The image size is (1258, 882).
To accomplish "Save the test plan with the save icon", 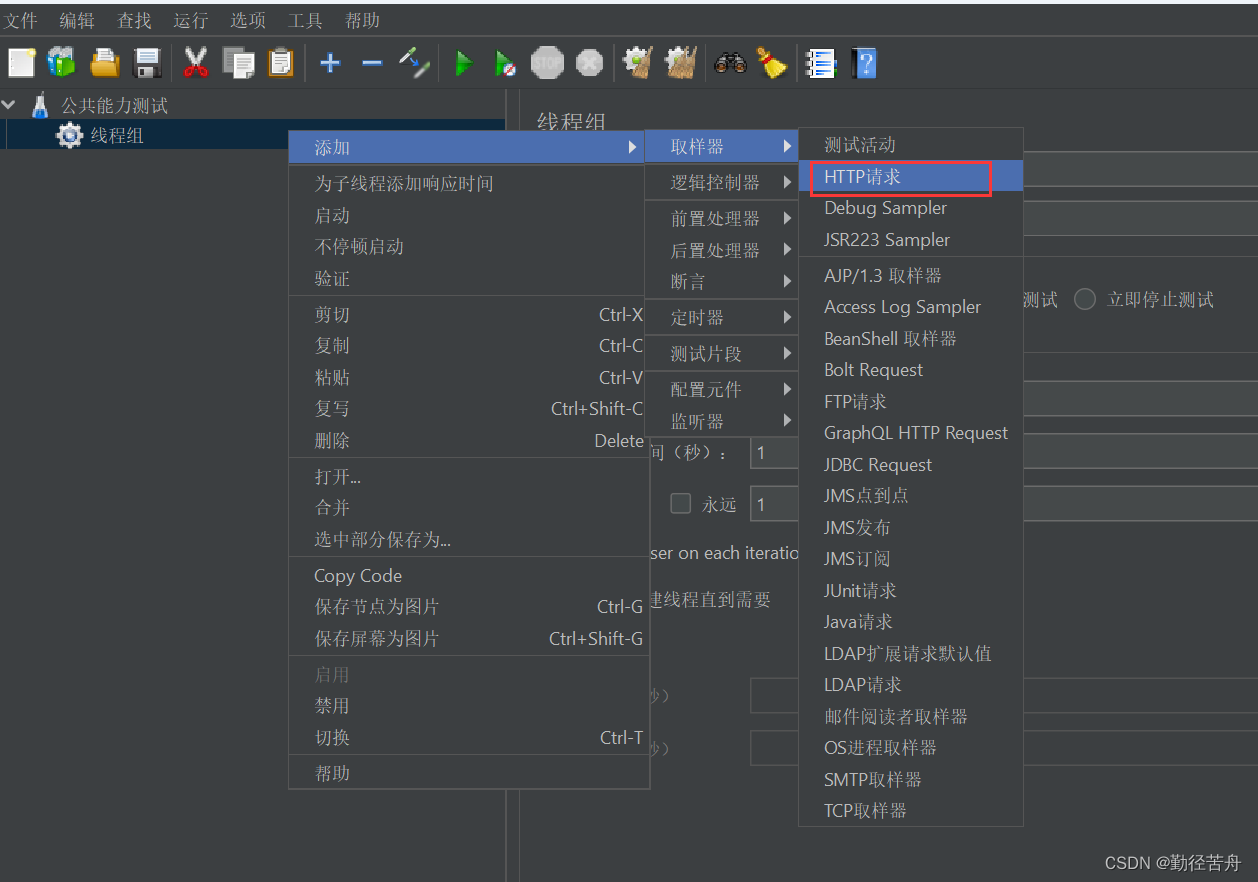I will click(148, 63).
